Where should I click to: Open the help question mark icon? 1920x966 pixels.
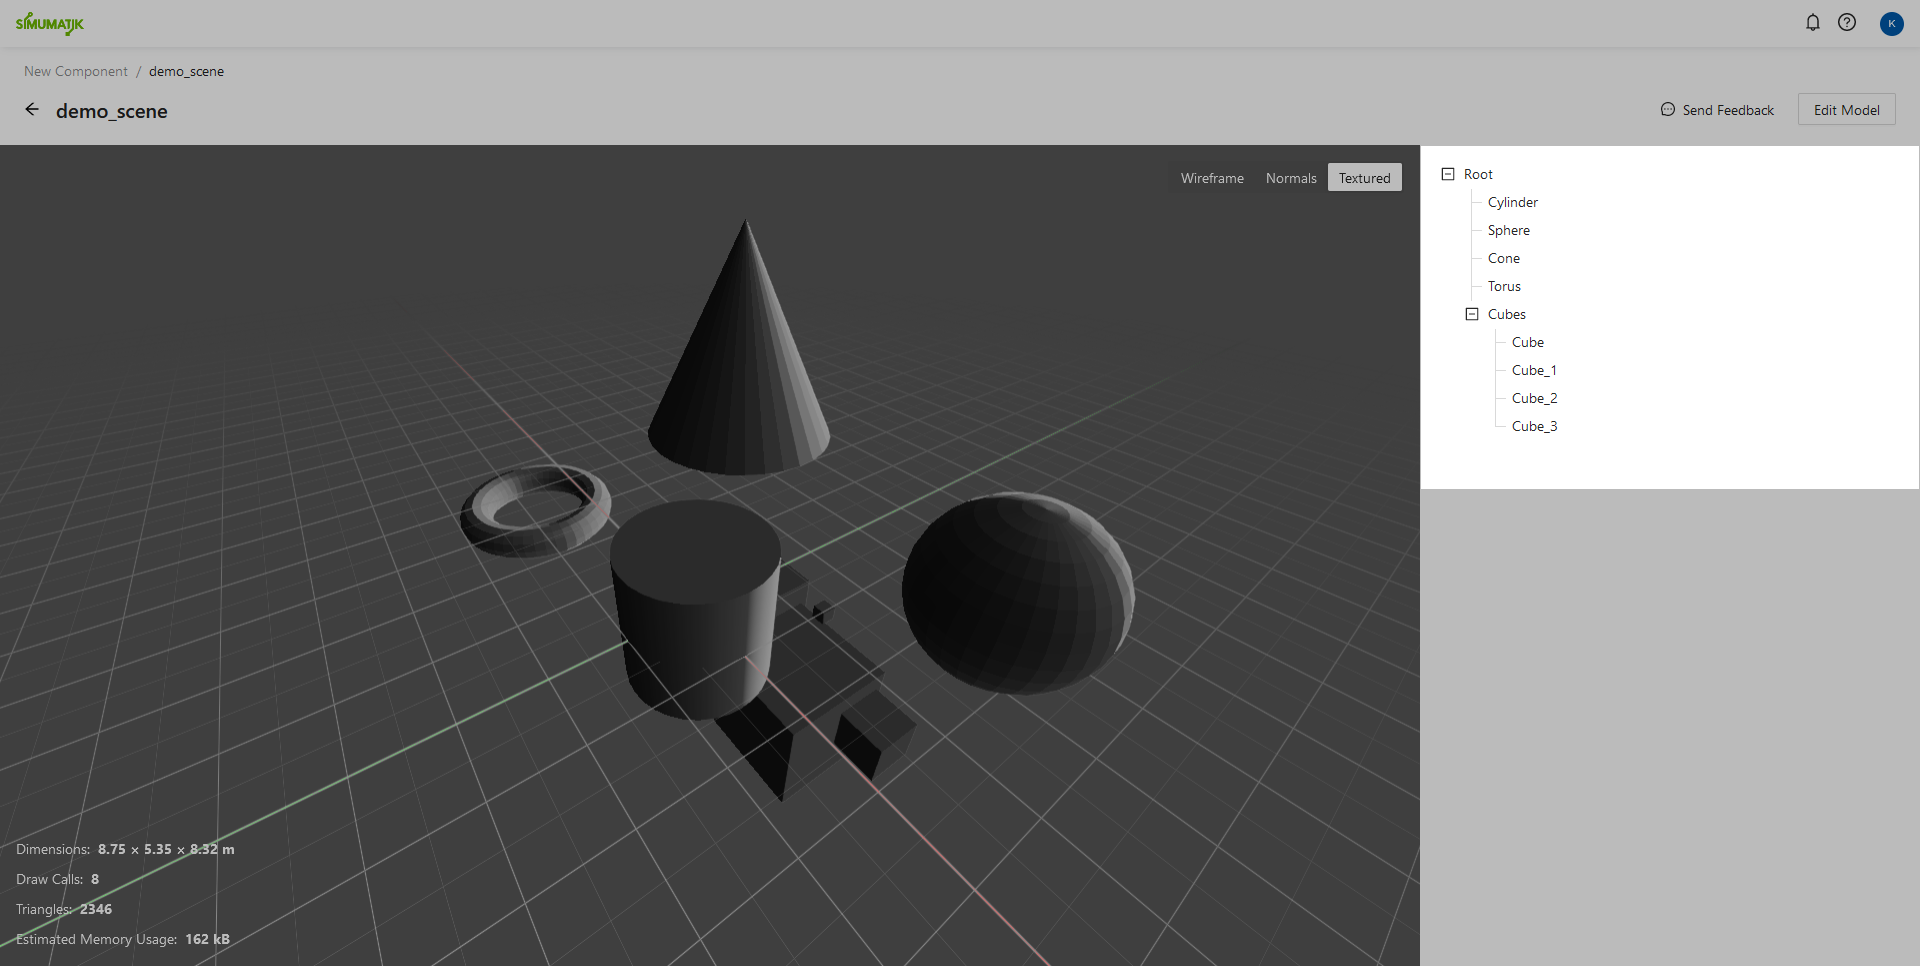click(x=1846, y=22)
